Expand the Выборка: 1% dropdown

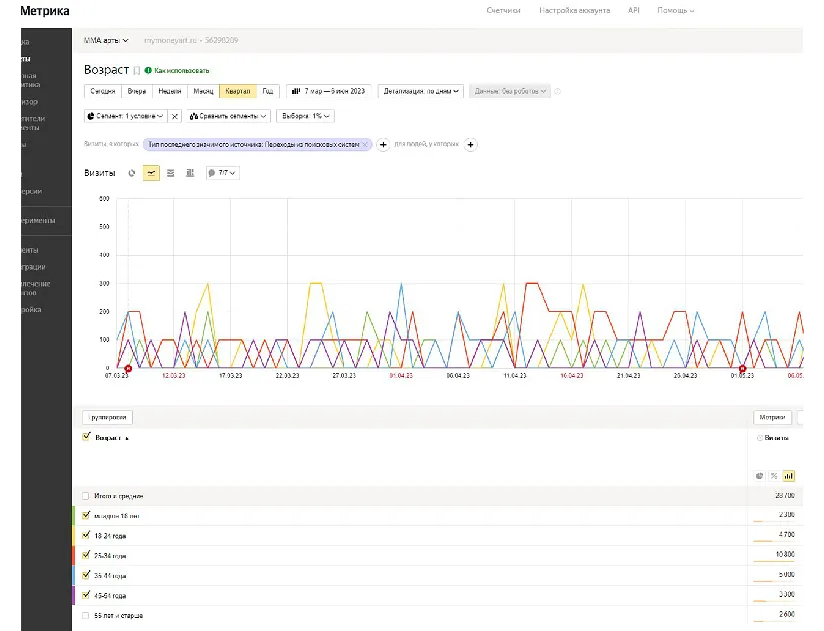click(306, 116)
